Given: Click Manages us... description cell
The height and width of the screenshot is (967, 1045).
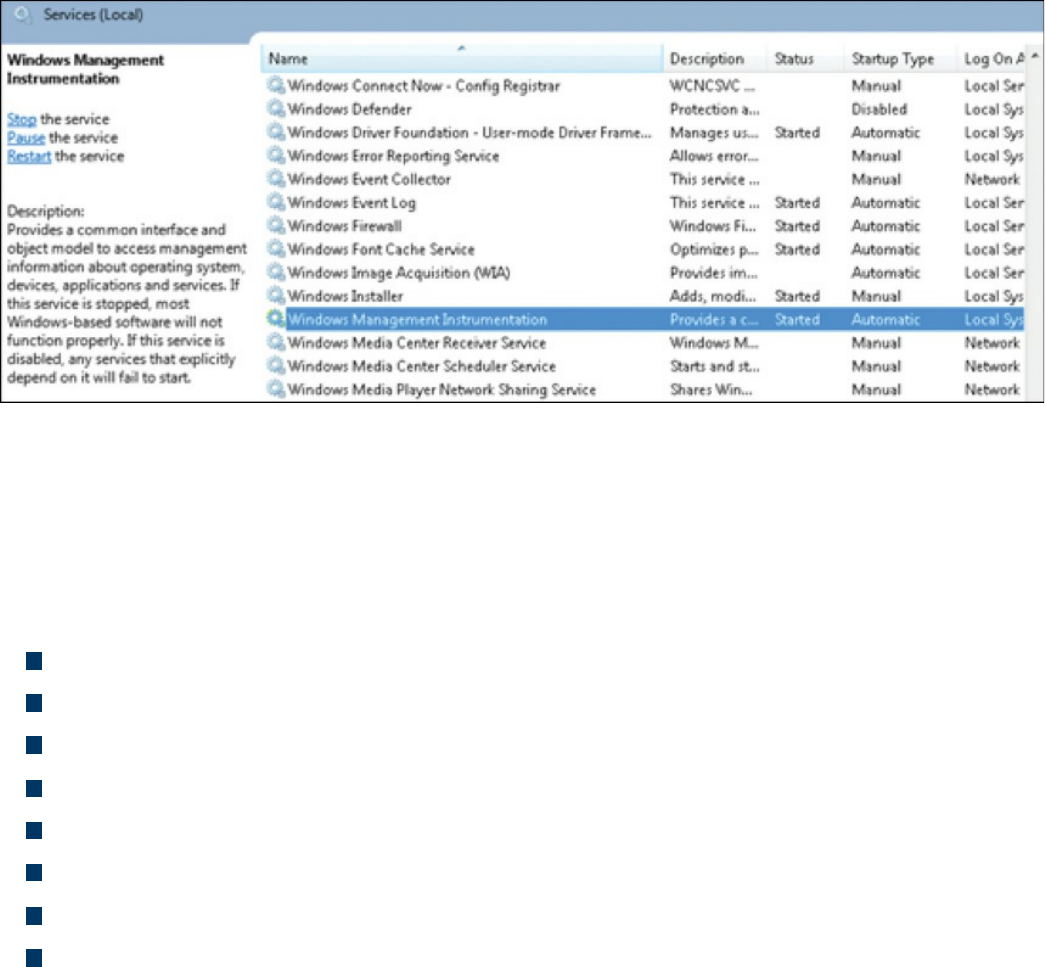Looking at the screenshot, I should coord(714,133).
